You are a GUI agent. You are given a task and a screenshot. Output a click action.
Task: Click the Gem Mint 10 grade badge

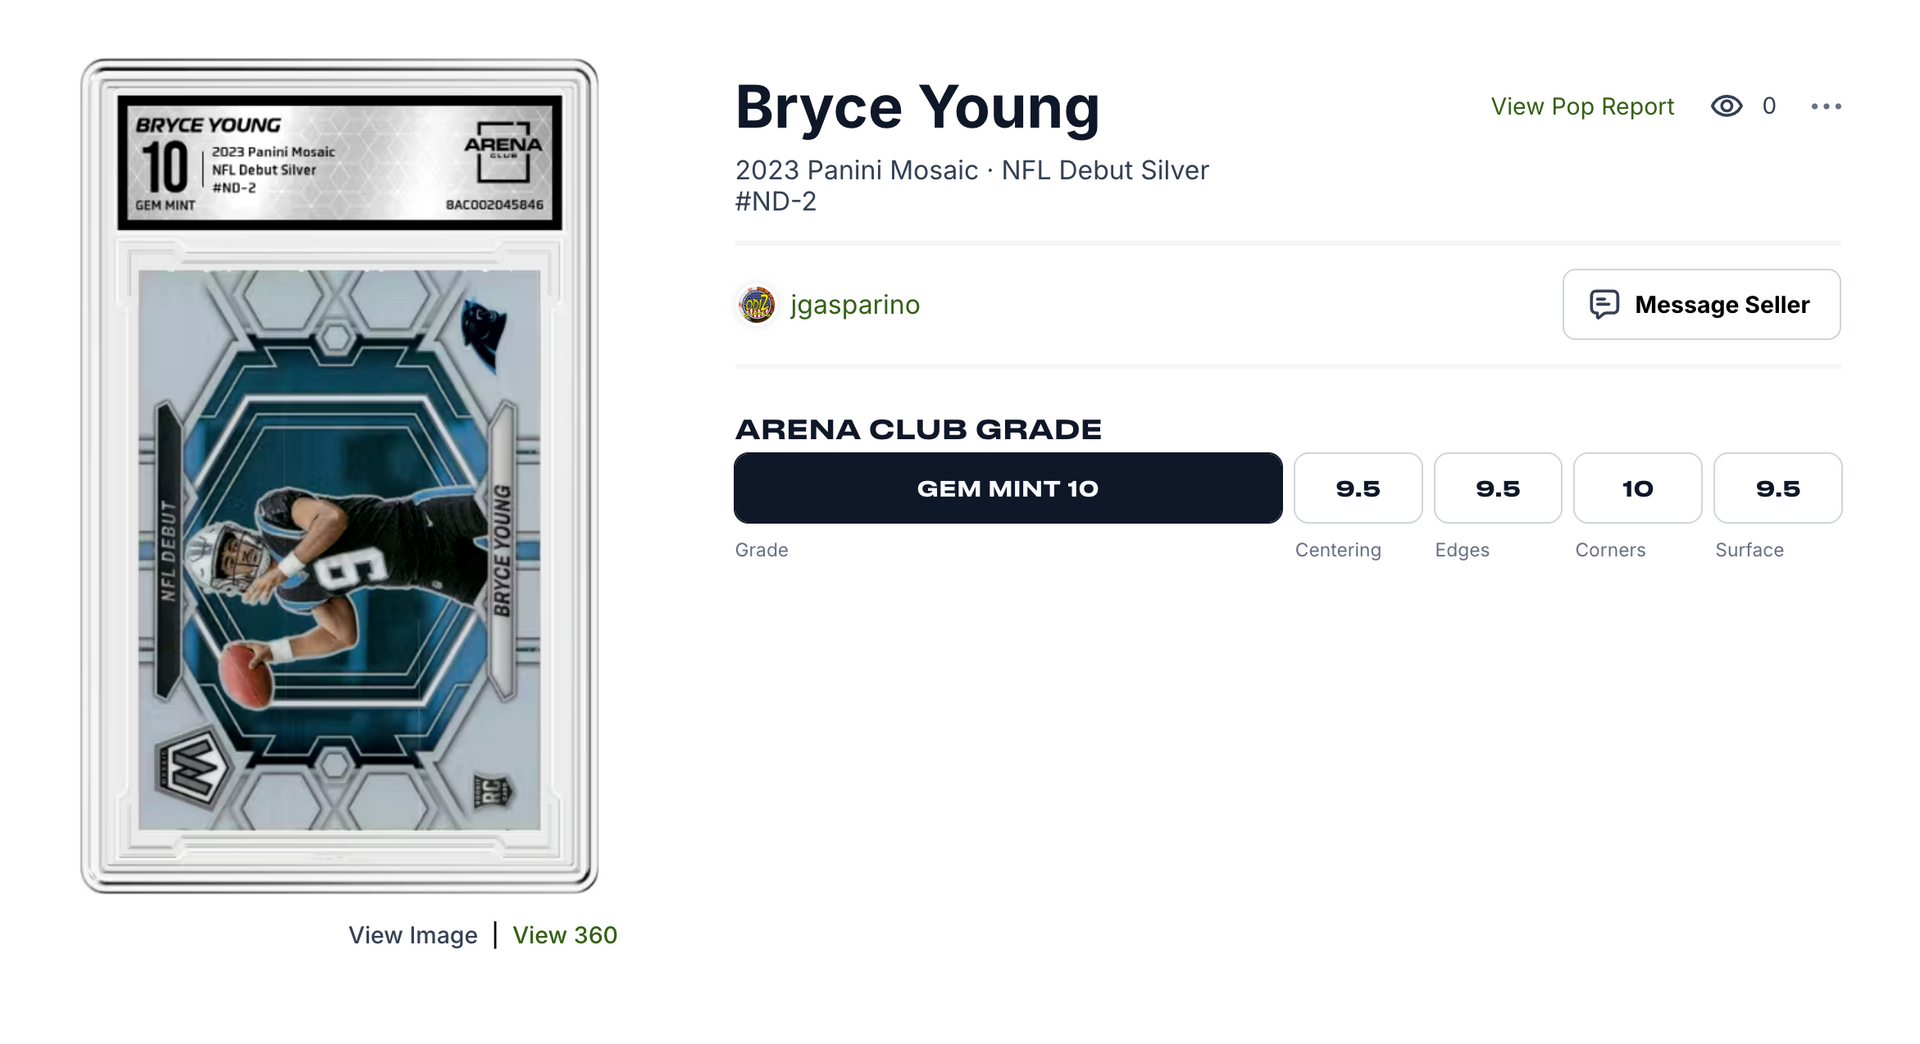click(x=1008, y=488)
